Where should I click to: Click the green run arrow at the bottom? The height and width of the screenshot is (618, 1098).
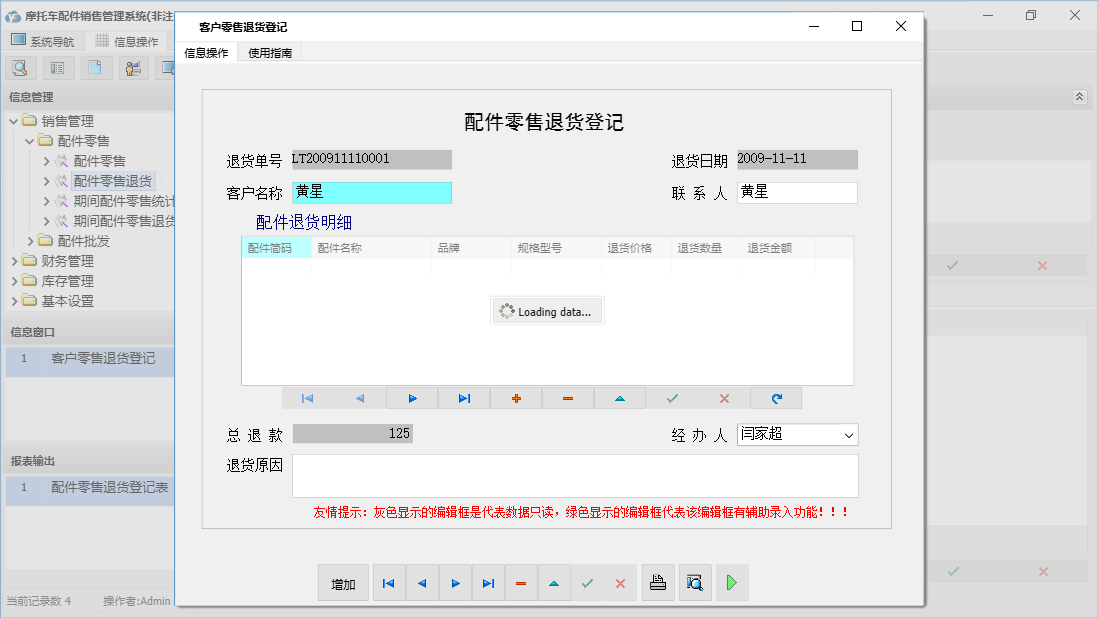pyautogui.click(x=732, y=582)
